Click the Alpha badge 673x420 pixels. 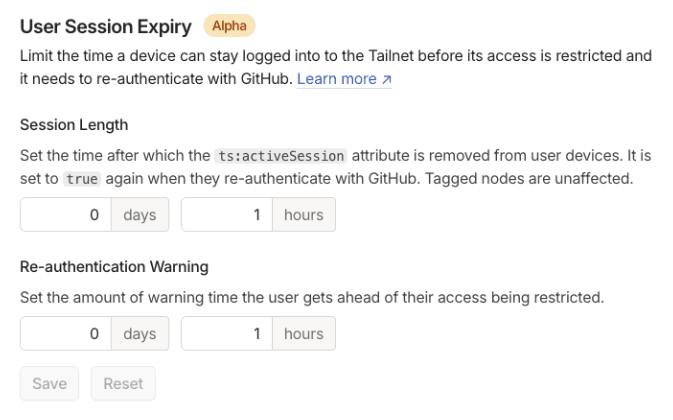(x=229, y=26)
